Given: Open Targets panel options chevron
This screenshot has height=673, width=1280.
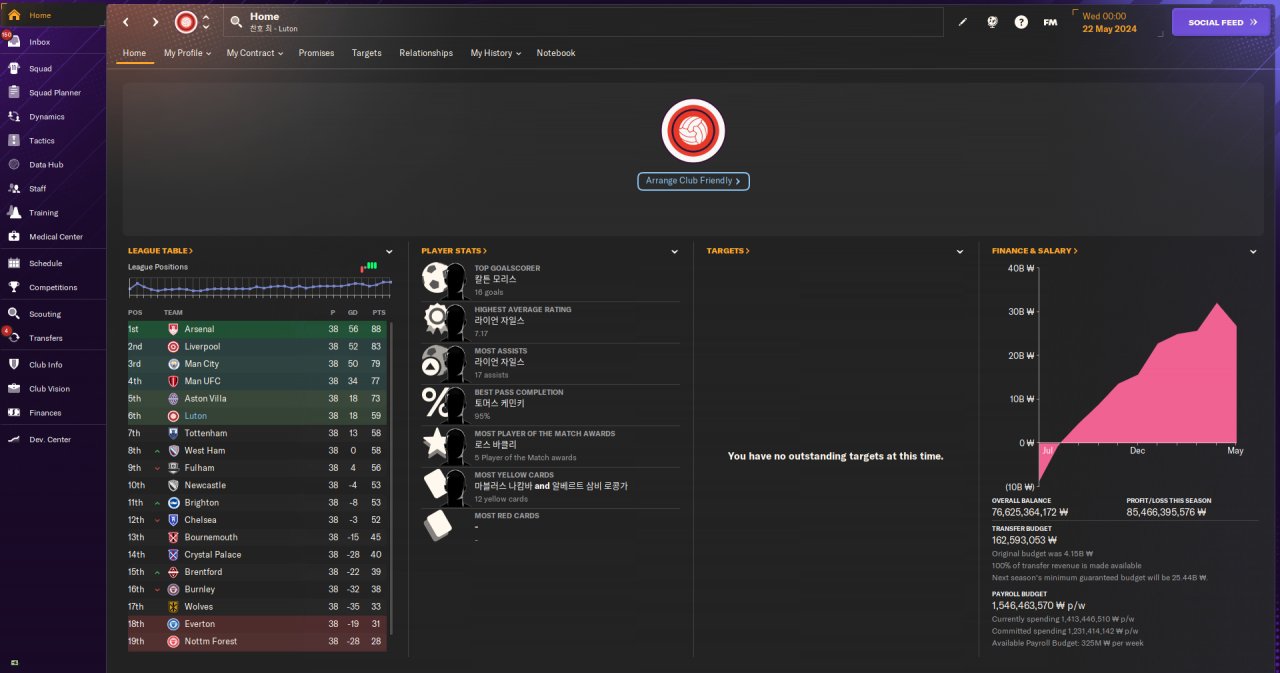Looking at the screenshot, I should (x=960, y=252).
